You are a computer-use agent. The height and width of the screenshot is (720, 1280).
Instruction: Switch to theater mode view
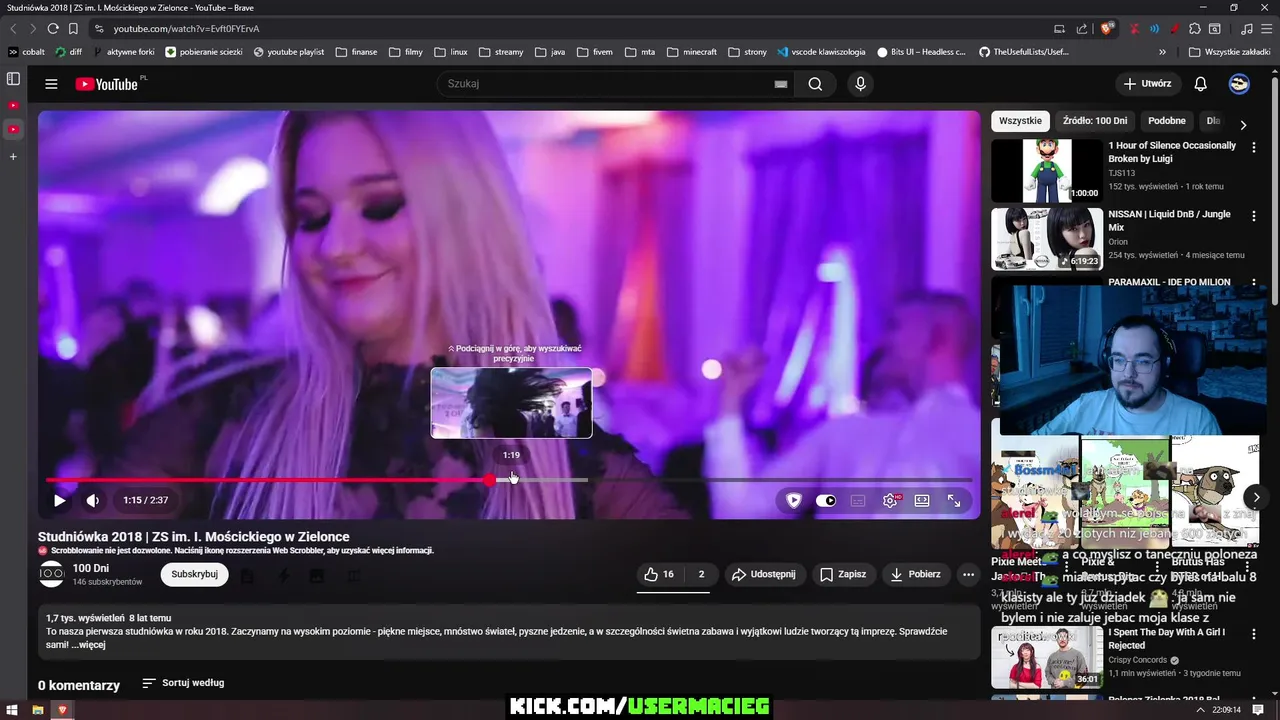pyautogui.click(x=922, y=500)
